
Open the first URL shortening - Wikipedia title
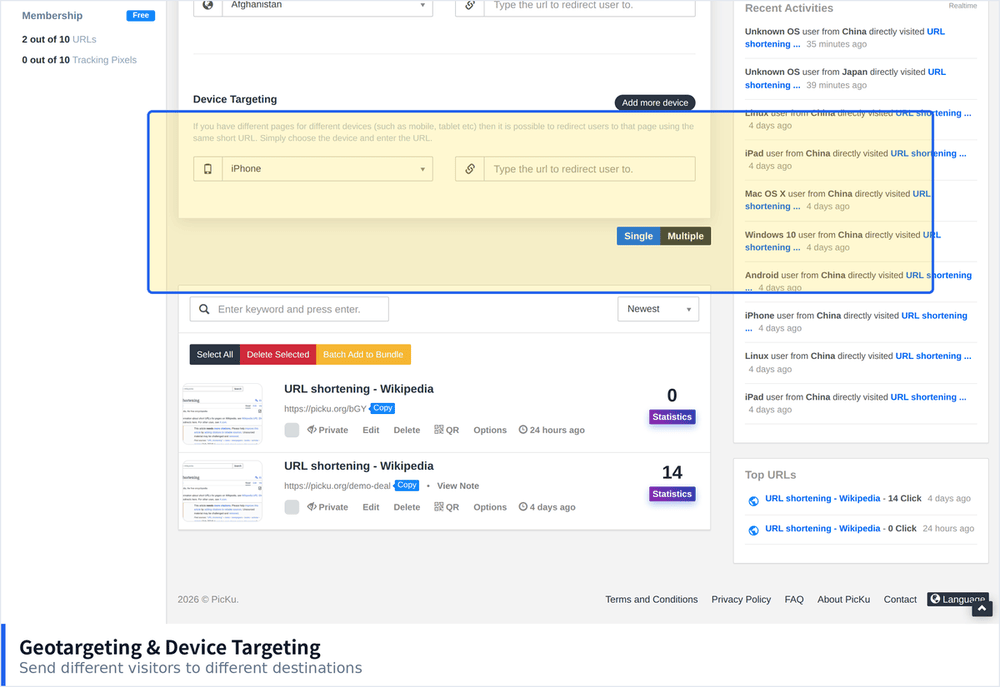click(359, 389)
